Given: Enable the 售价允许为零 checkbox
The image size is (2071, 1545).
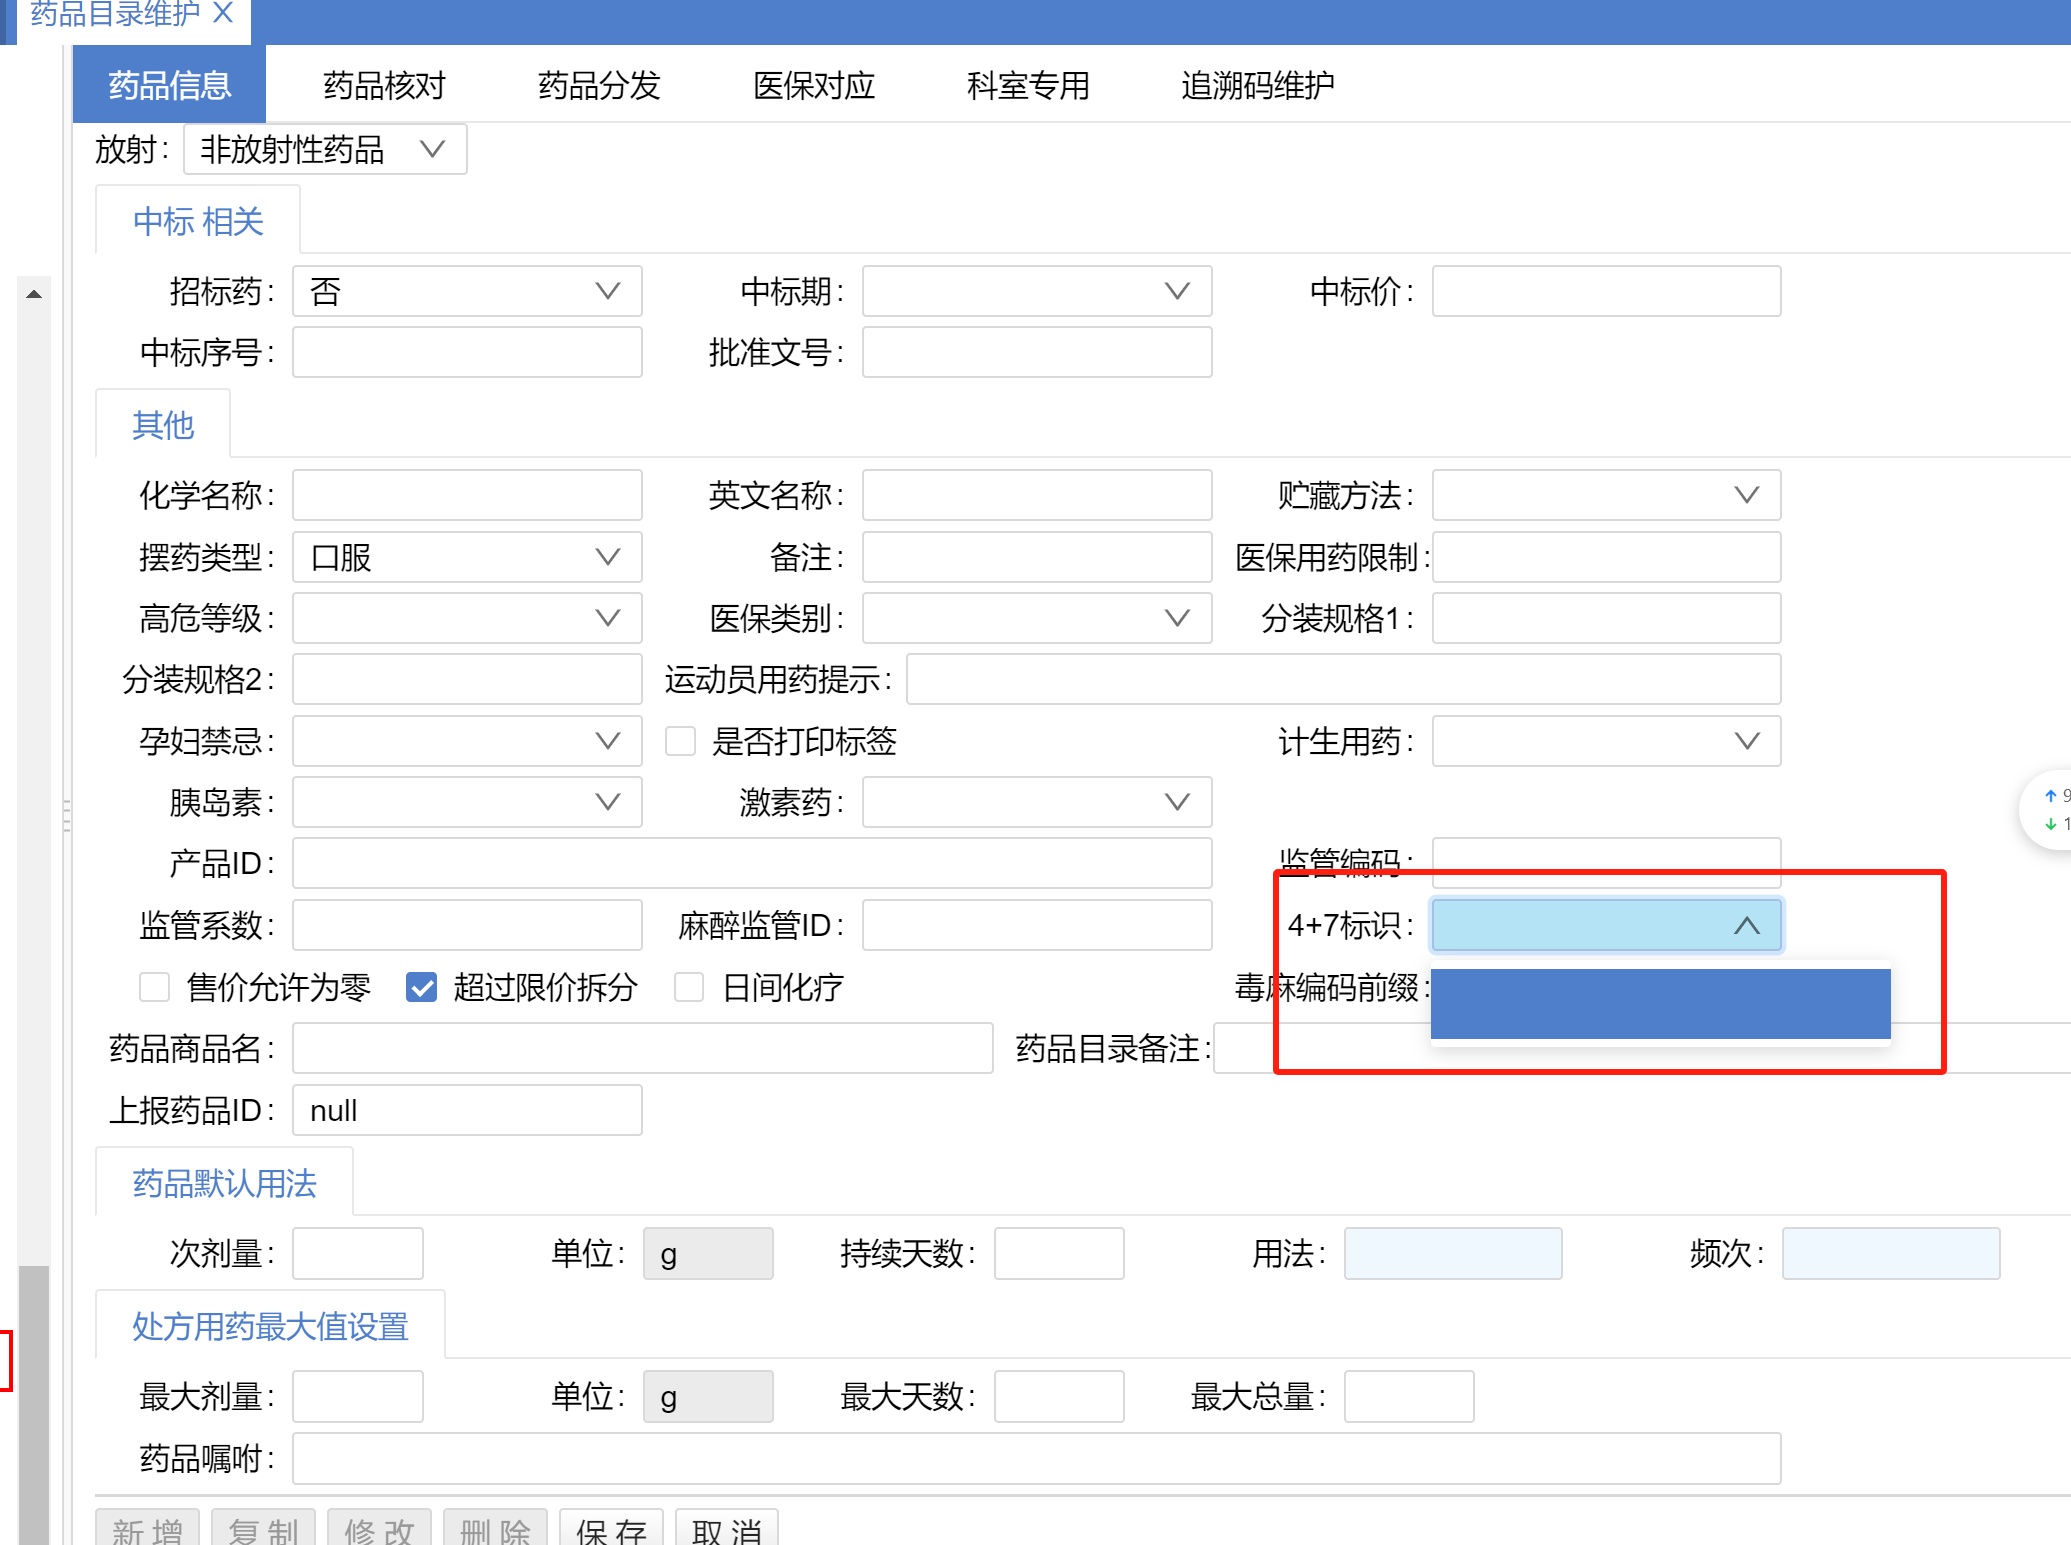Looking at the screenshot, I should [x=154, y=988].
